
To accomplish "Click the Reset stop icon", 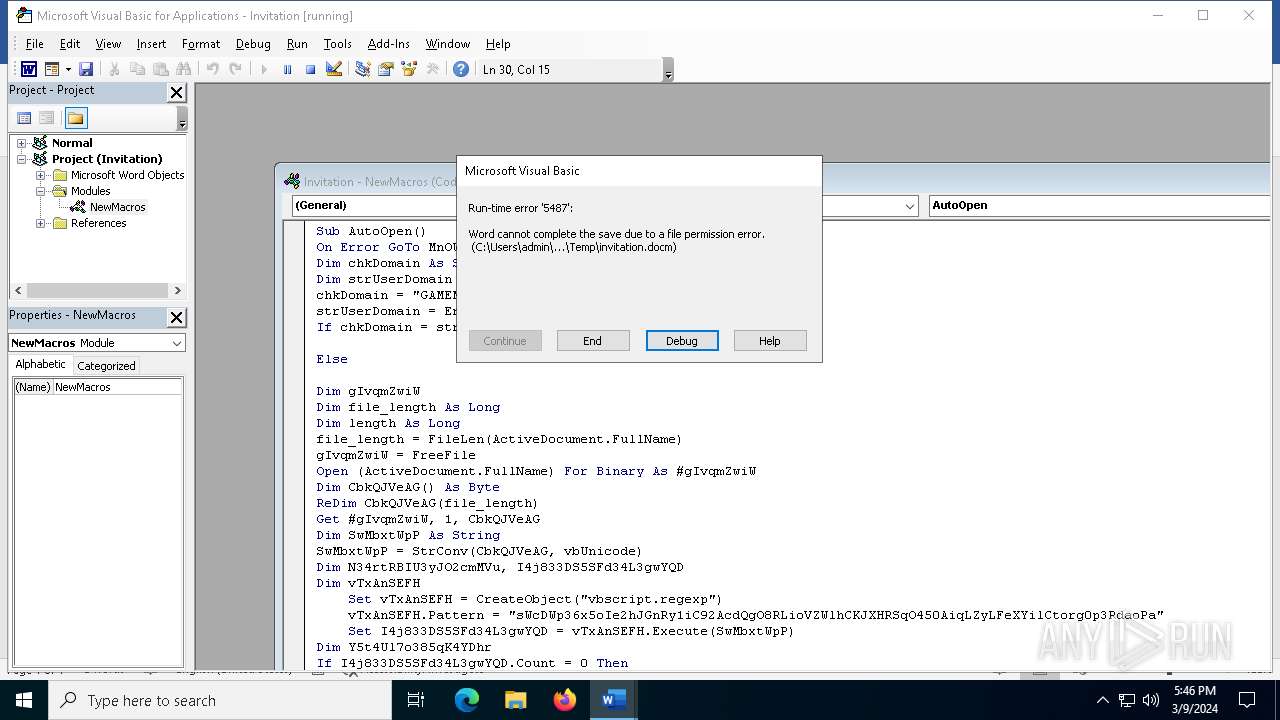I will [310, 69].
